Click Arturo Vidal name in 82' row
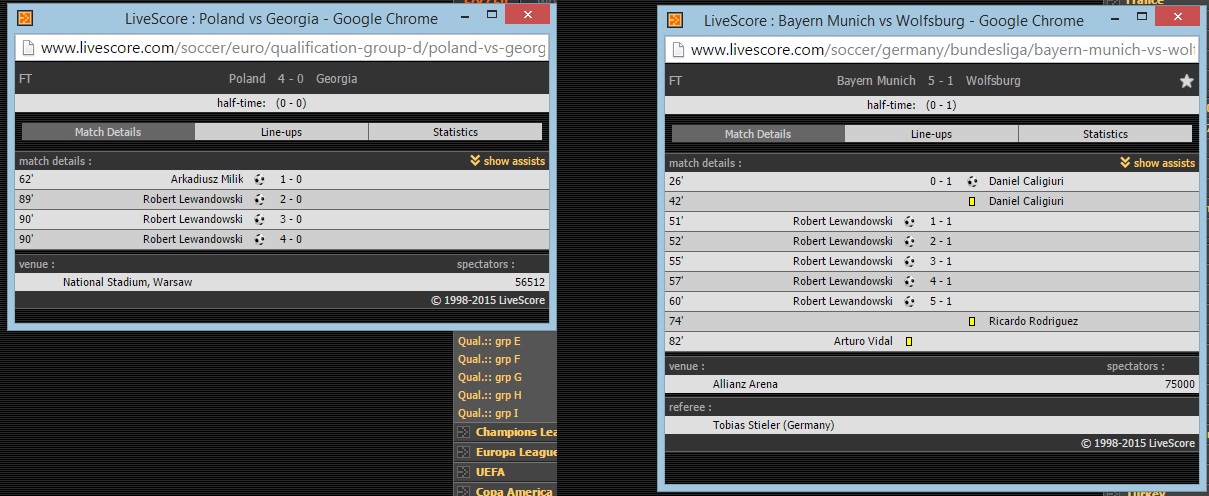Image resolution: width=1209 pixels, height=496 pixels. coord(863,341)
